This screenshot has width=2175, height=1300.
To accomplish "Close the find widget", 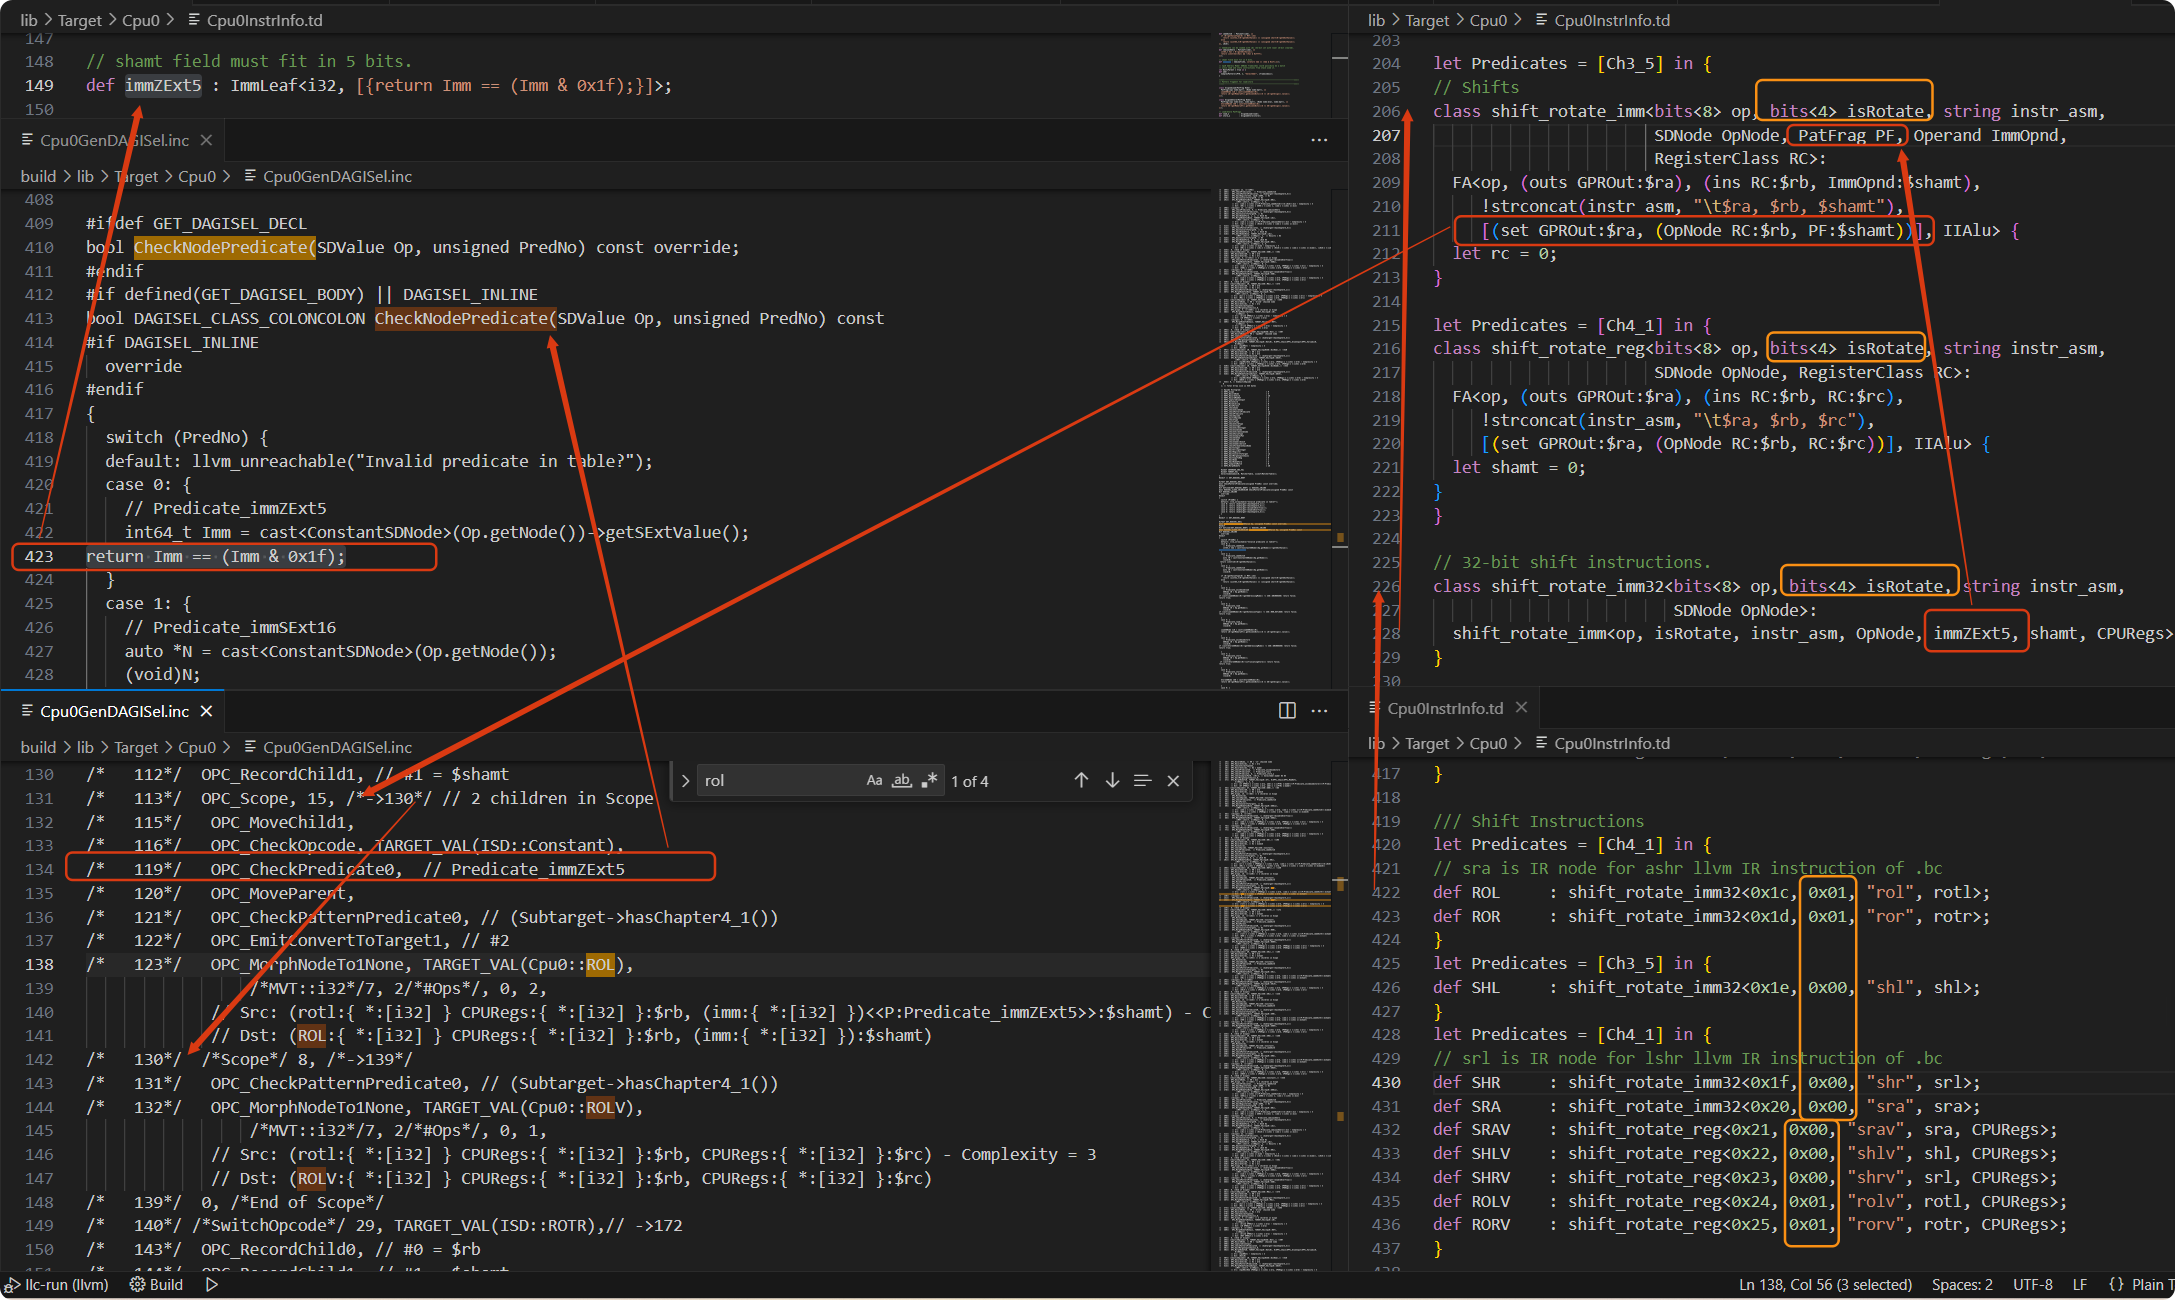I will point(1173,780).
